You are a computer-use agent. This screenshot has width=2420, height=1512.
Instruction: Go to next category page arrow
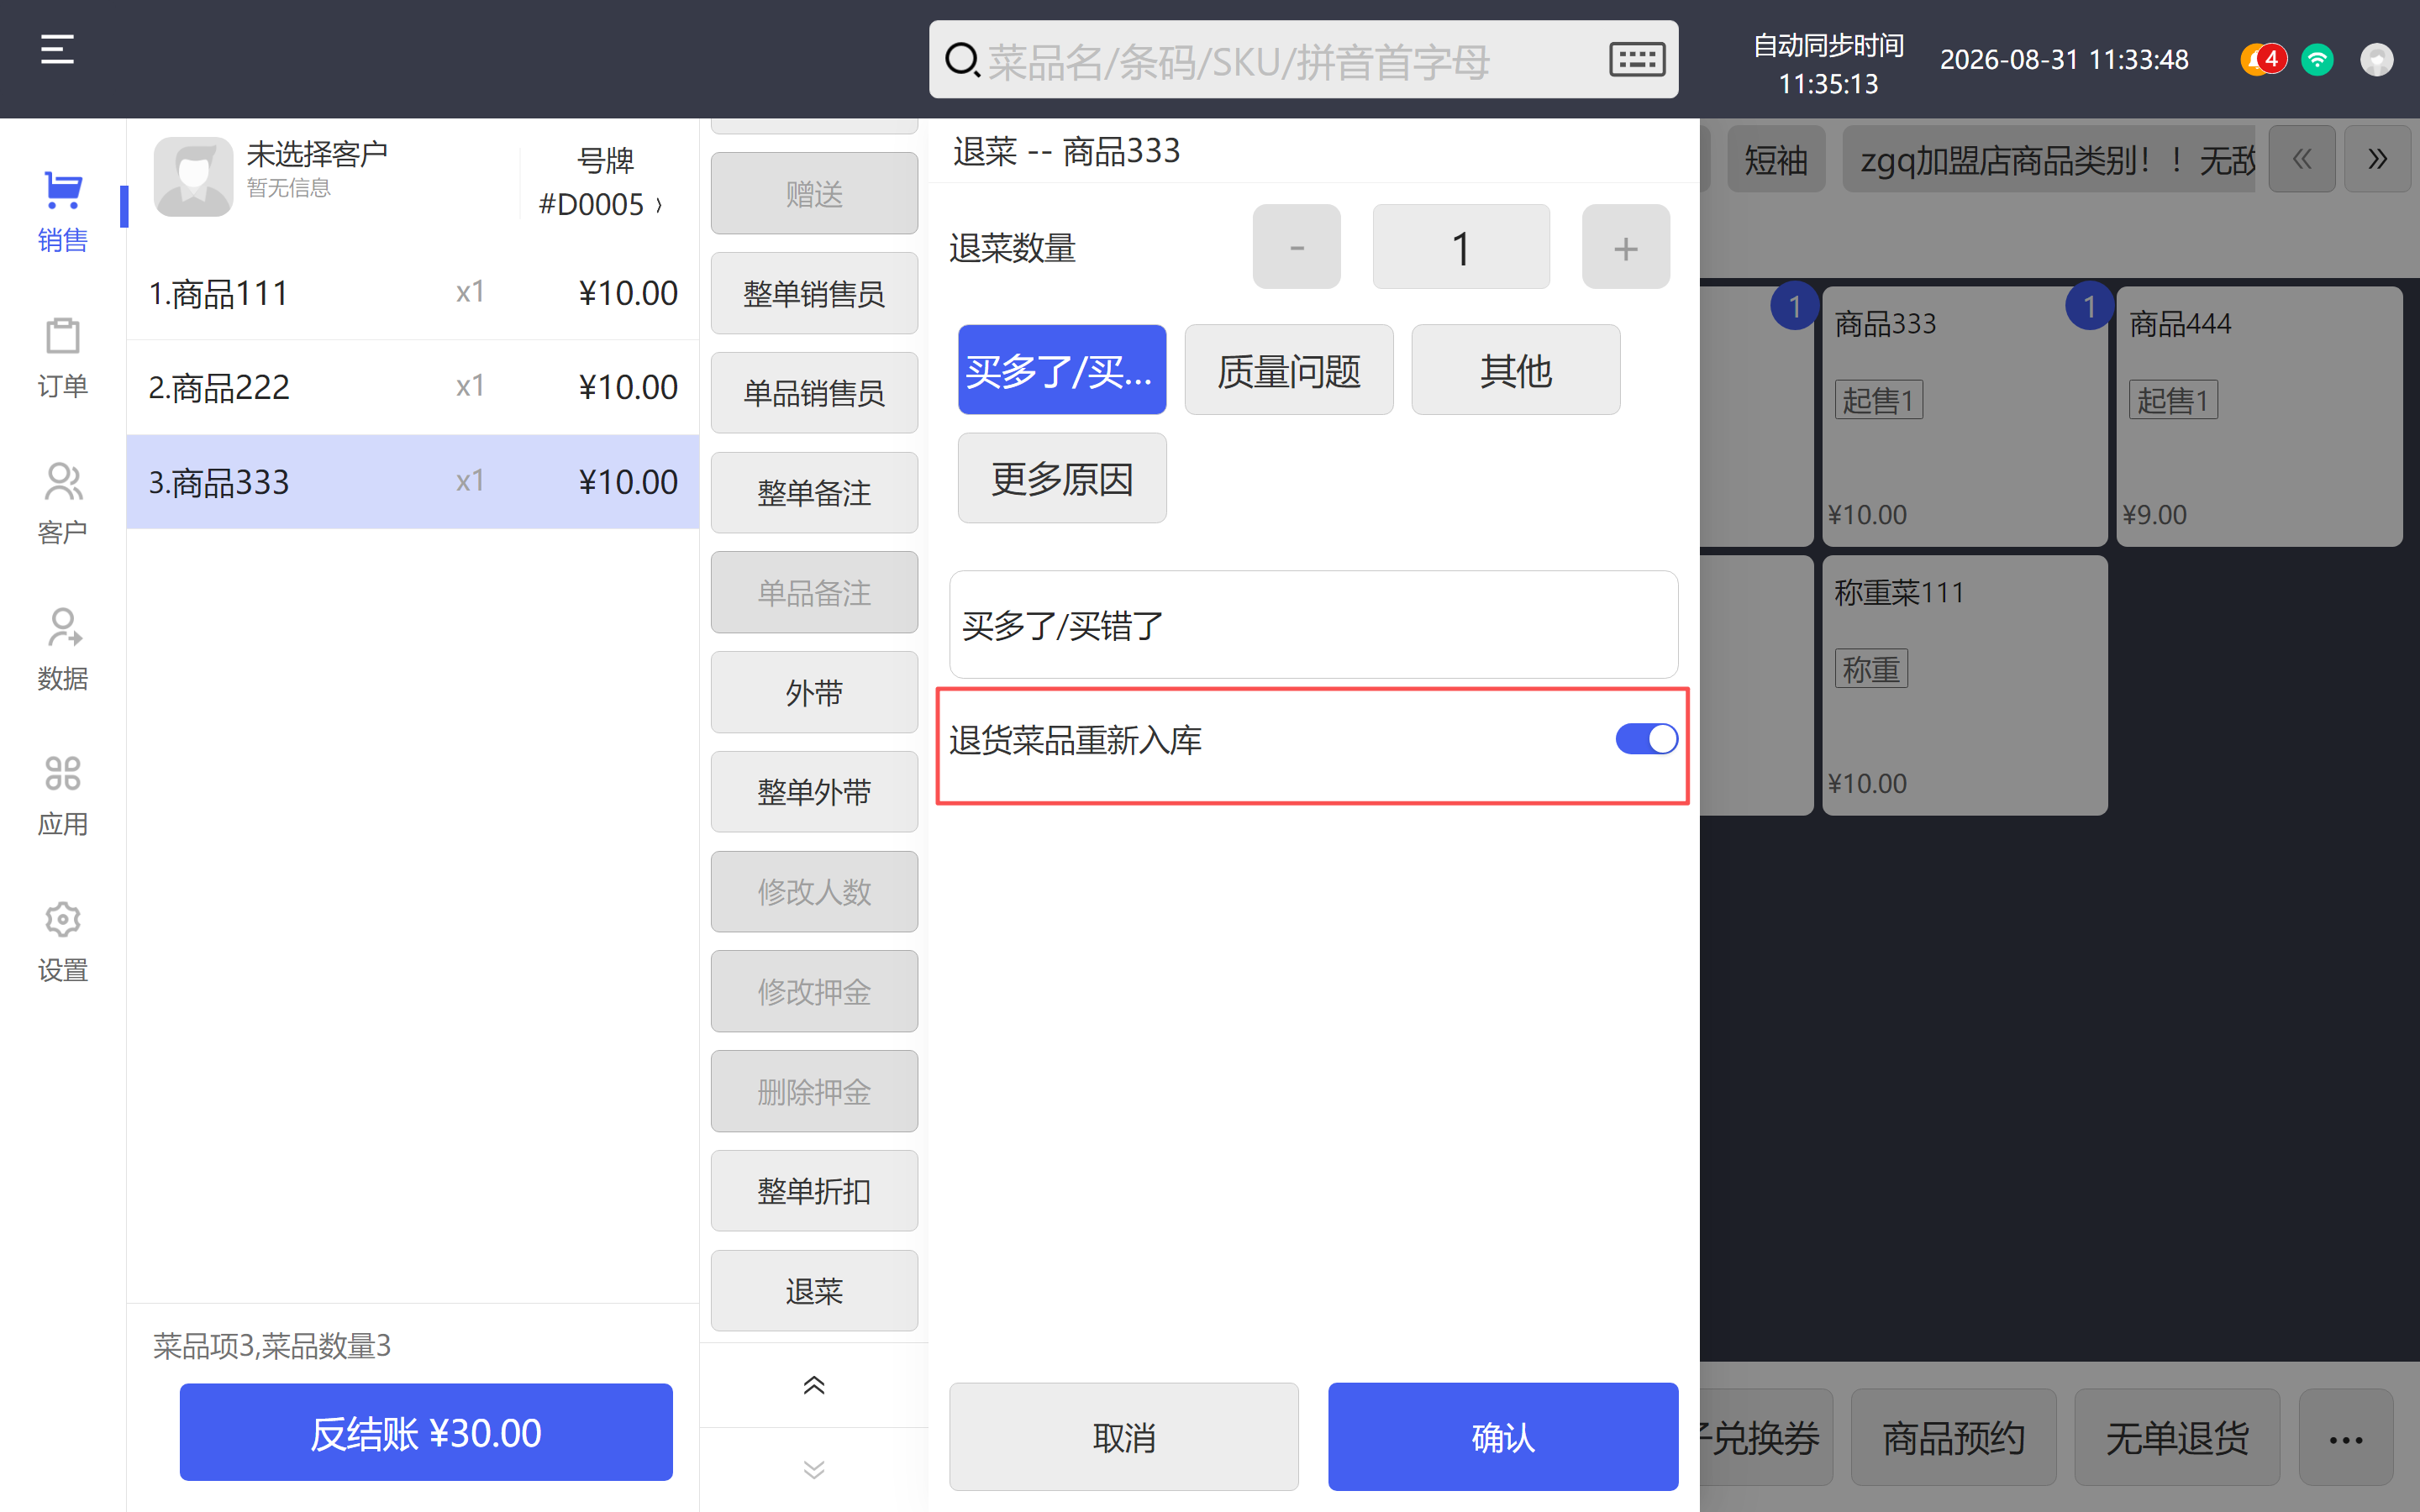point(2378,158)
